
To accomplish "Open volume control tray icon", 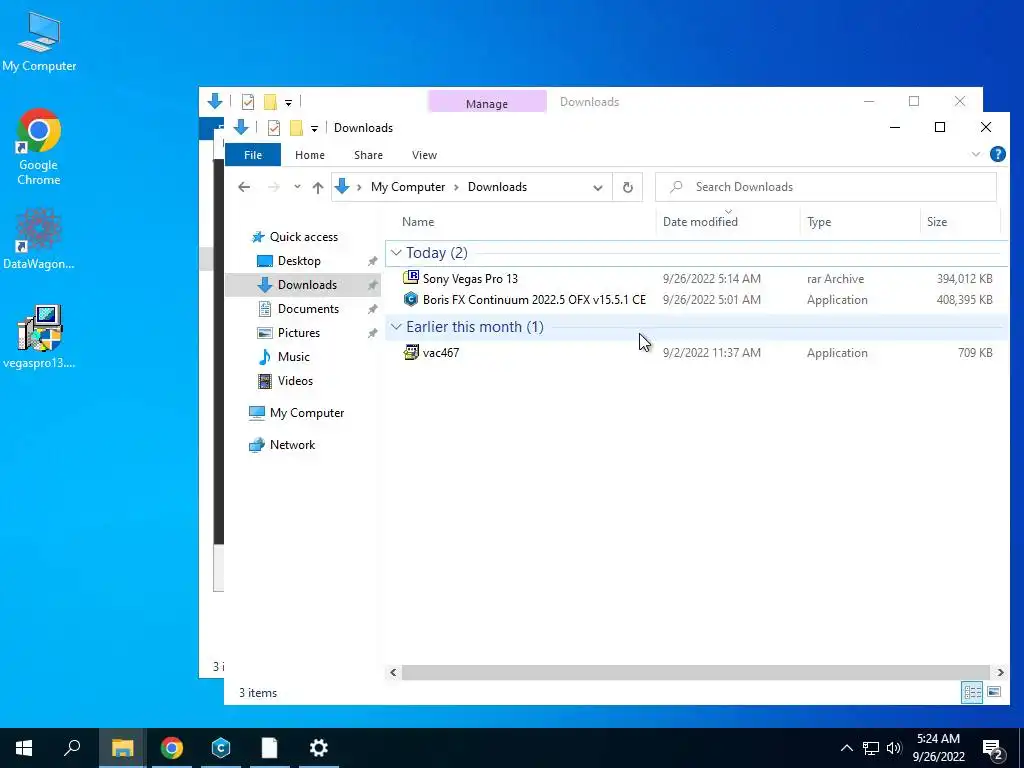I will [x=894, y=748].
